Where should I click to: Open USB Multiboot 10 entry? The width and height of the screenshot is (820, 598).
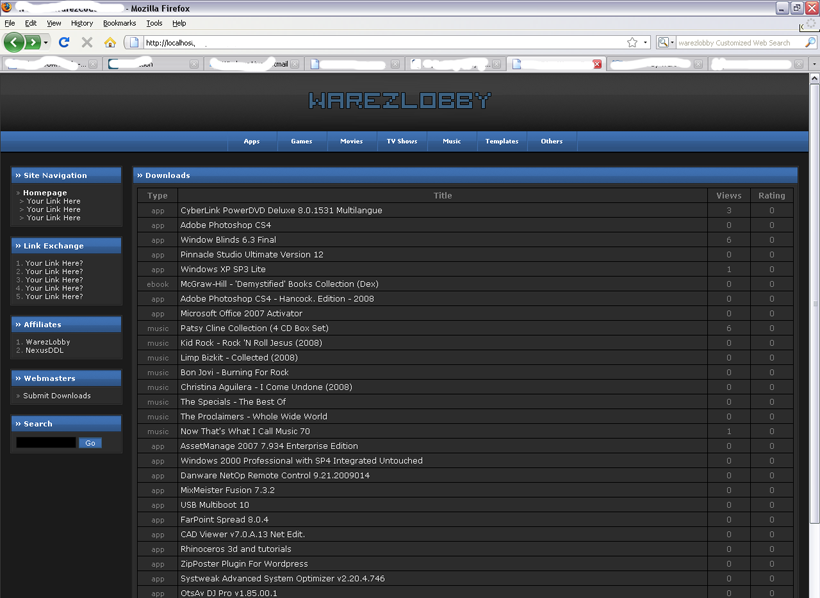tap(214, 505)
